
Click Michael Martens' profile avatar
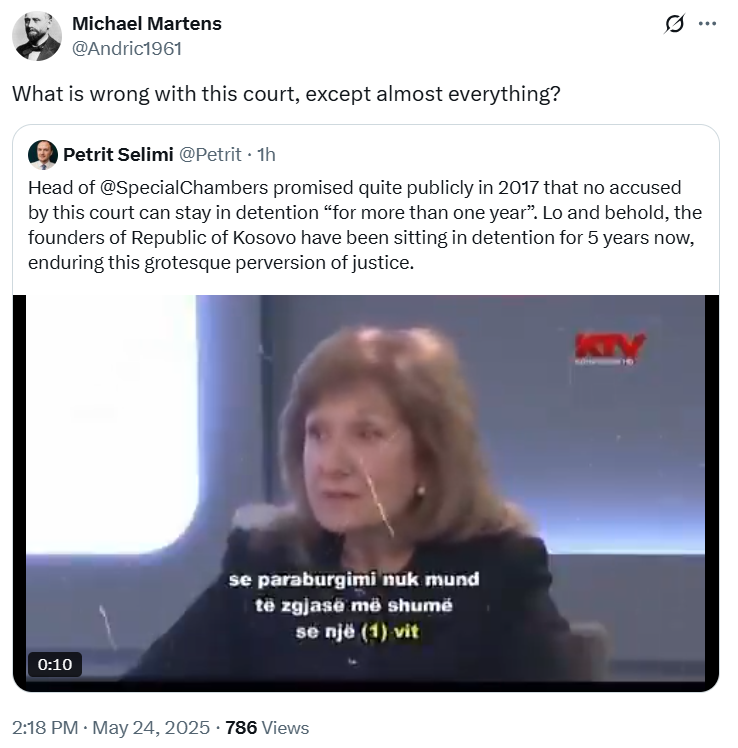pyautogui.click(x=36, y=36)
